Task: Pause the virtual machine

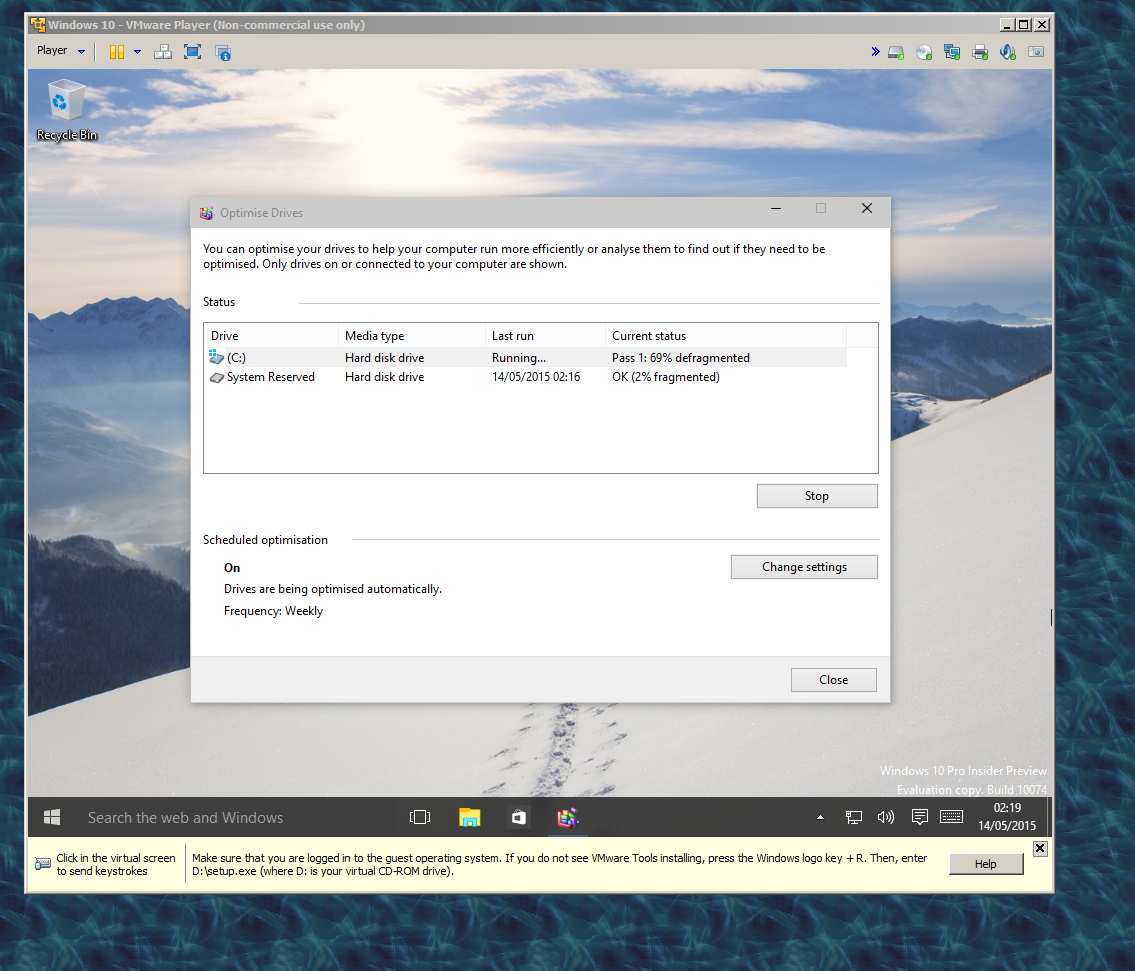Action: point(117,51)
